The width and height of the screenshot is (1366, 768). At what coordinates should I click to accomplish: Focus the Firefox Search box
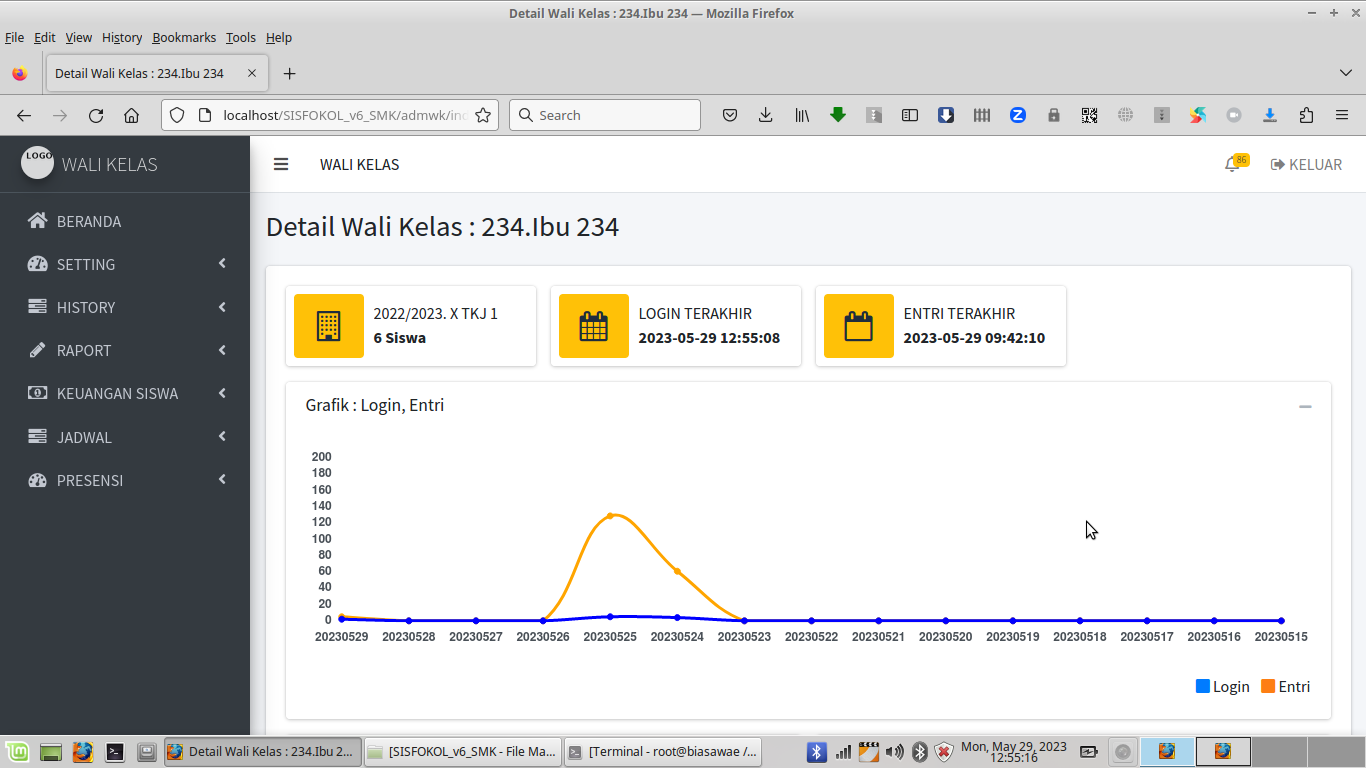[605, 115]
